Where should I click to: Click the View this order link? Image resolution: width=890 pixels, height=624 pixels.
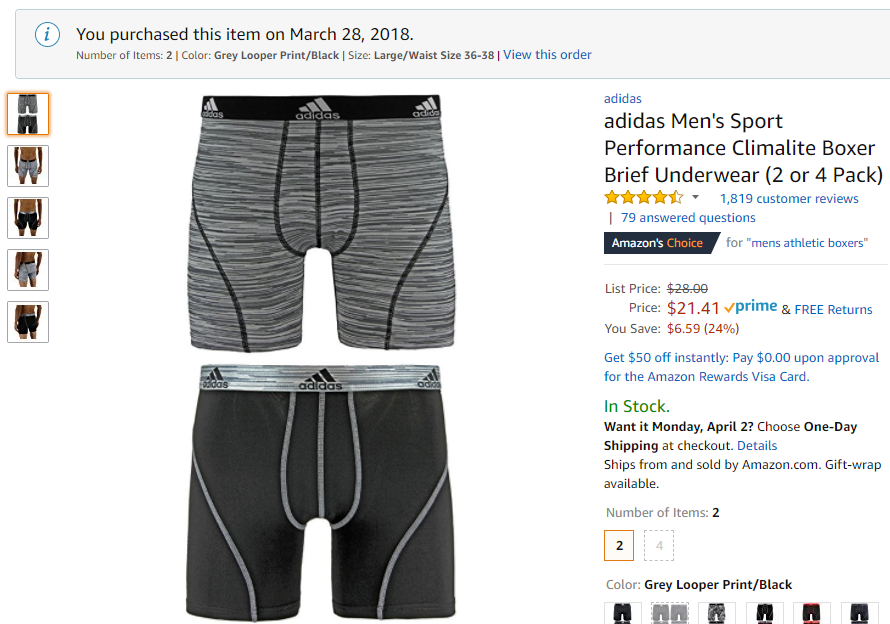point(547,55)
